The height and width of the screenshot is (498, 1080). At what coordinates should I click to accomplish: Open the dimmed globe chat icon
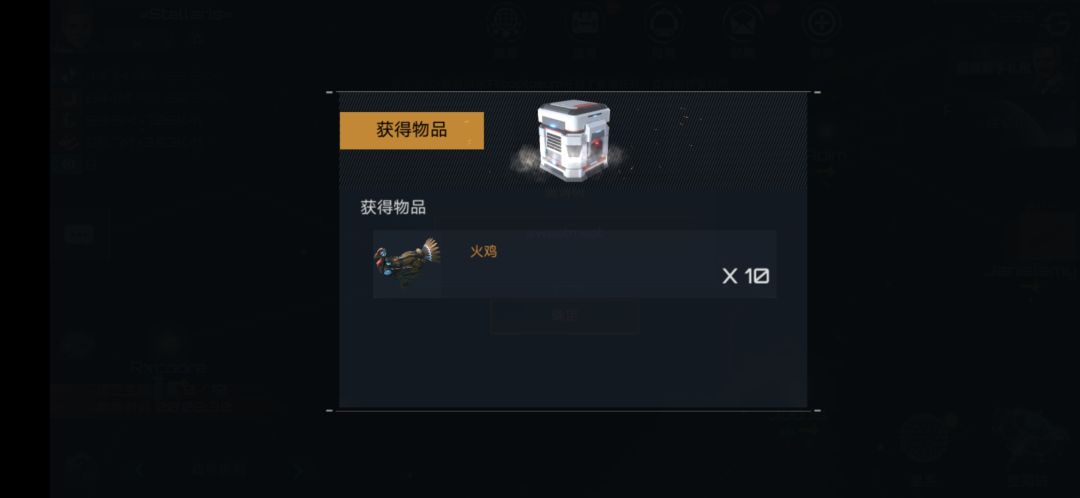506,23
